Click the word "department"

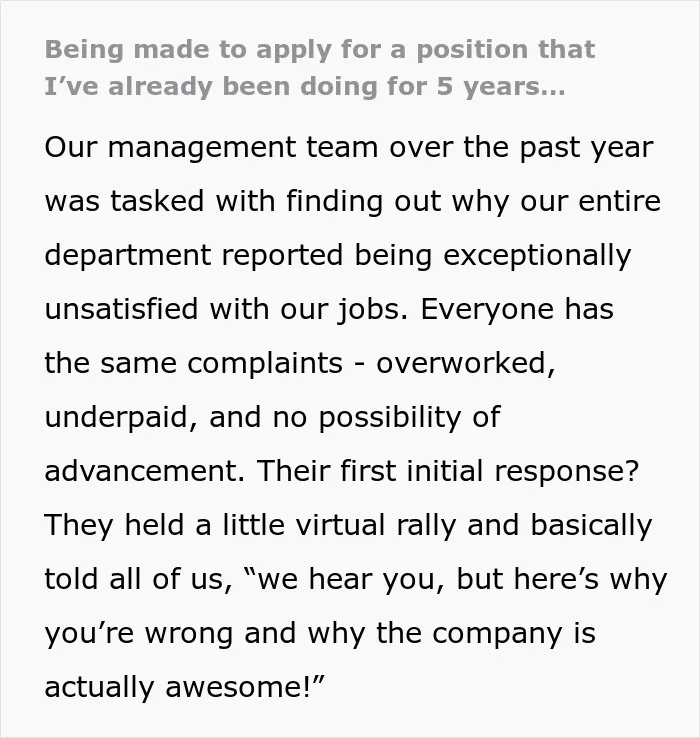pyautogui.click(x=127, y=256)
